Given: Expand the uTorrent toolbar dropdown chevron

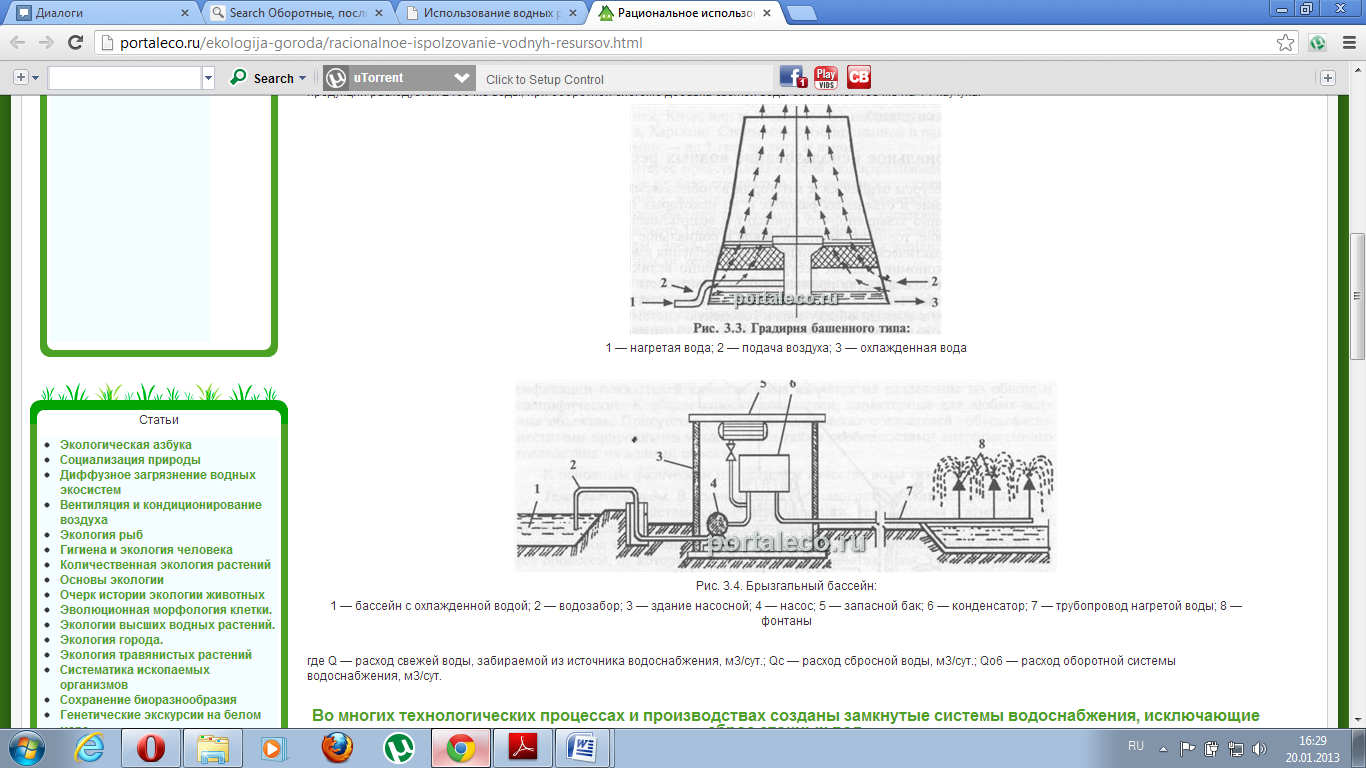Looking at the screenshot, I should click(461, 78).
